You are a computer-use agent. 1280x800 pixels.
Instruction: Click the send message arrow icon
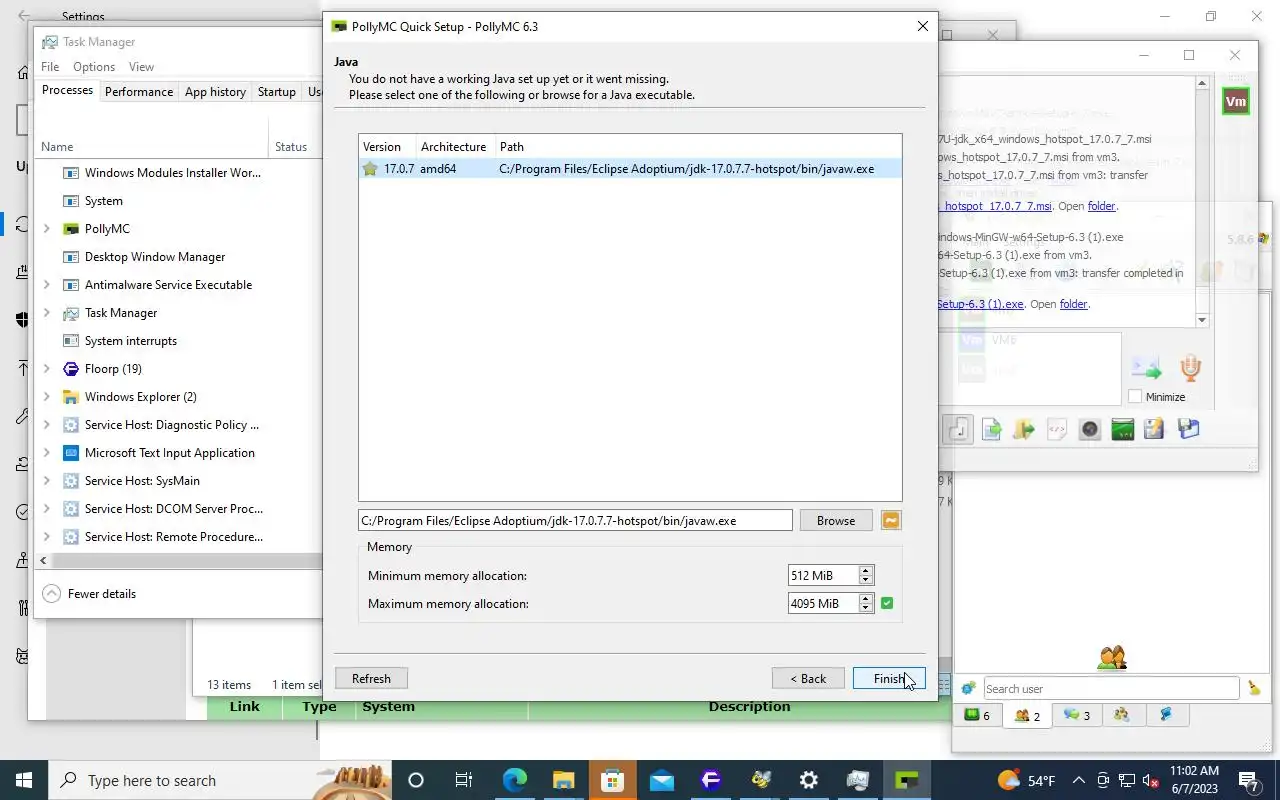click(x=1146, y=368)
